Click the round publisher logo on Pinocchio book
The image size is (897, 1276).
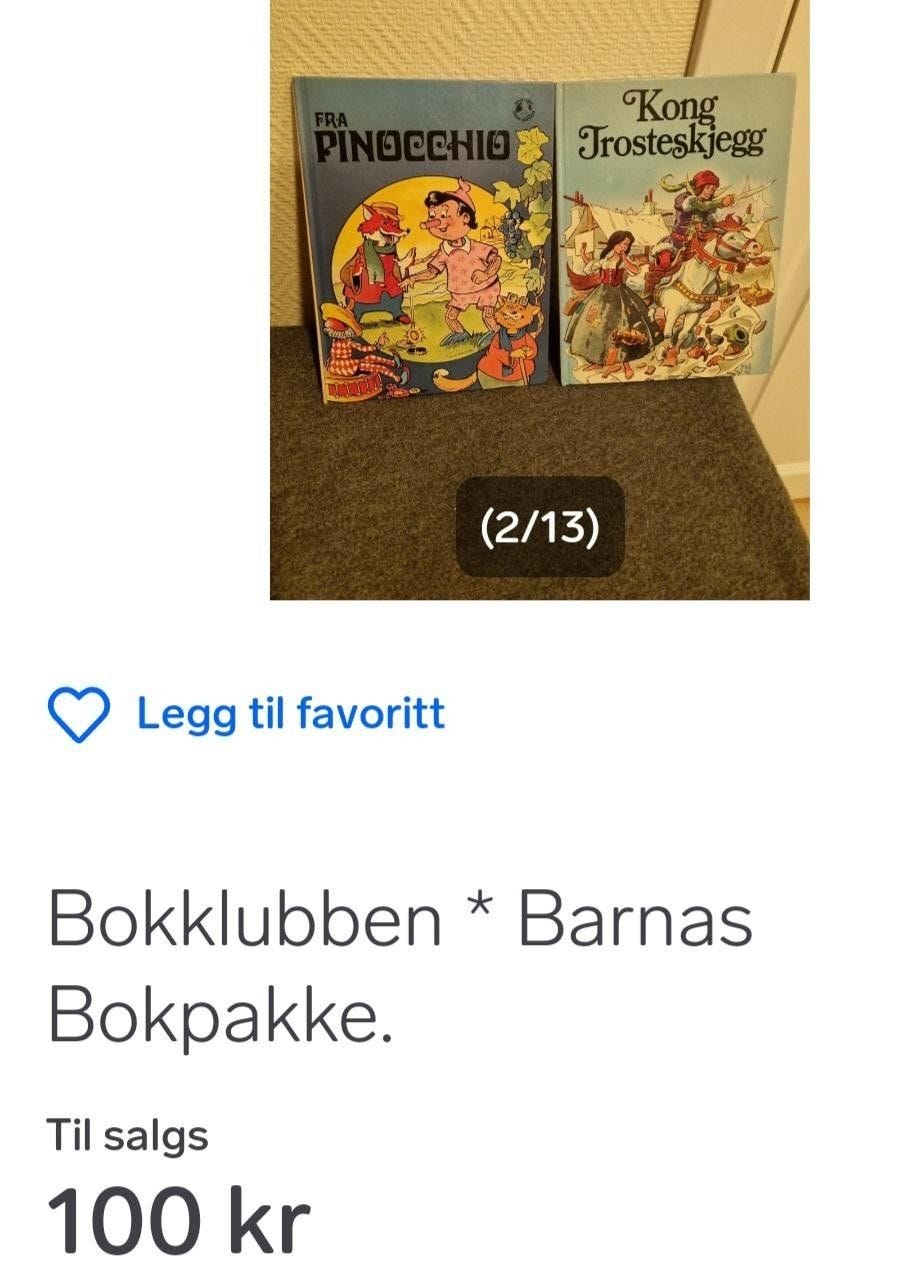click(524, 108)
